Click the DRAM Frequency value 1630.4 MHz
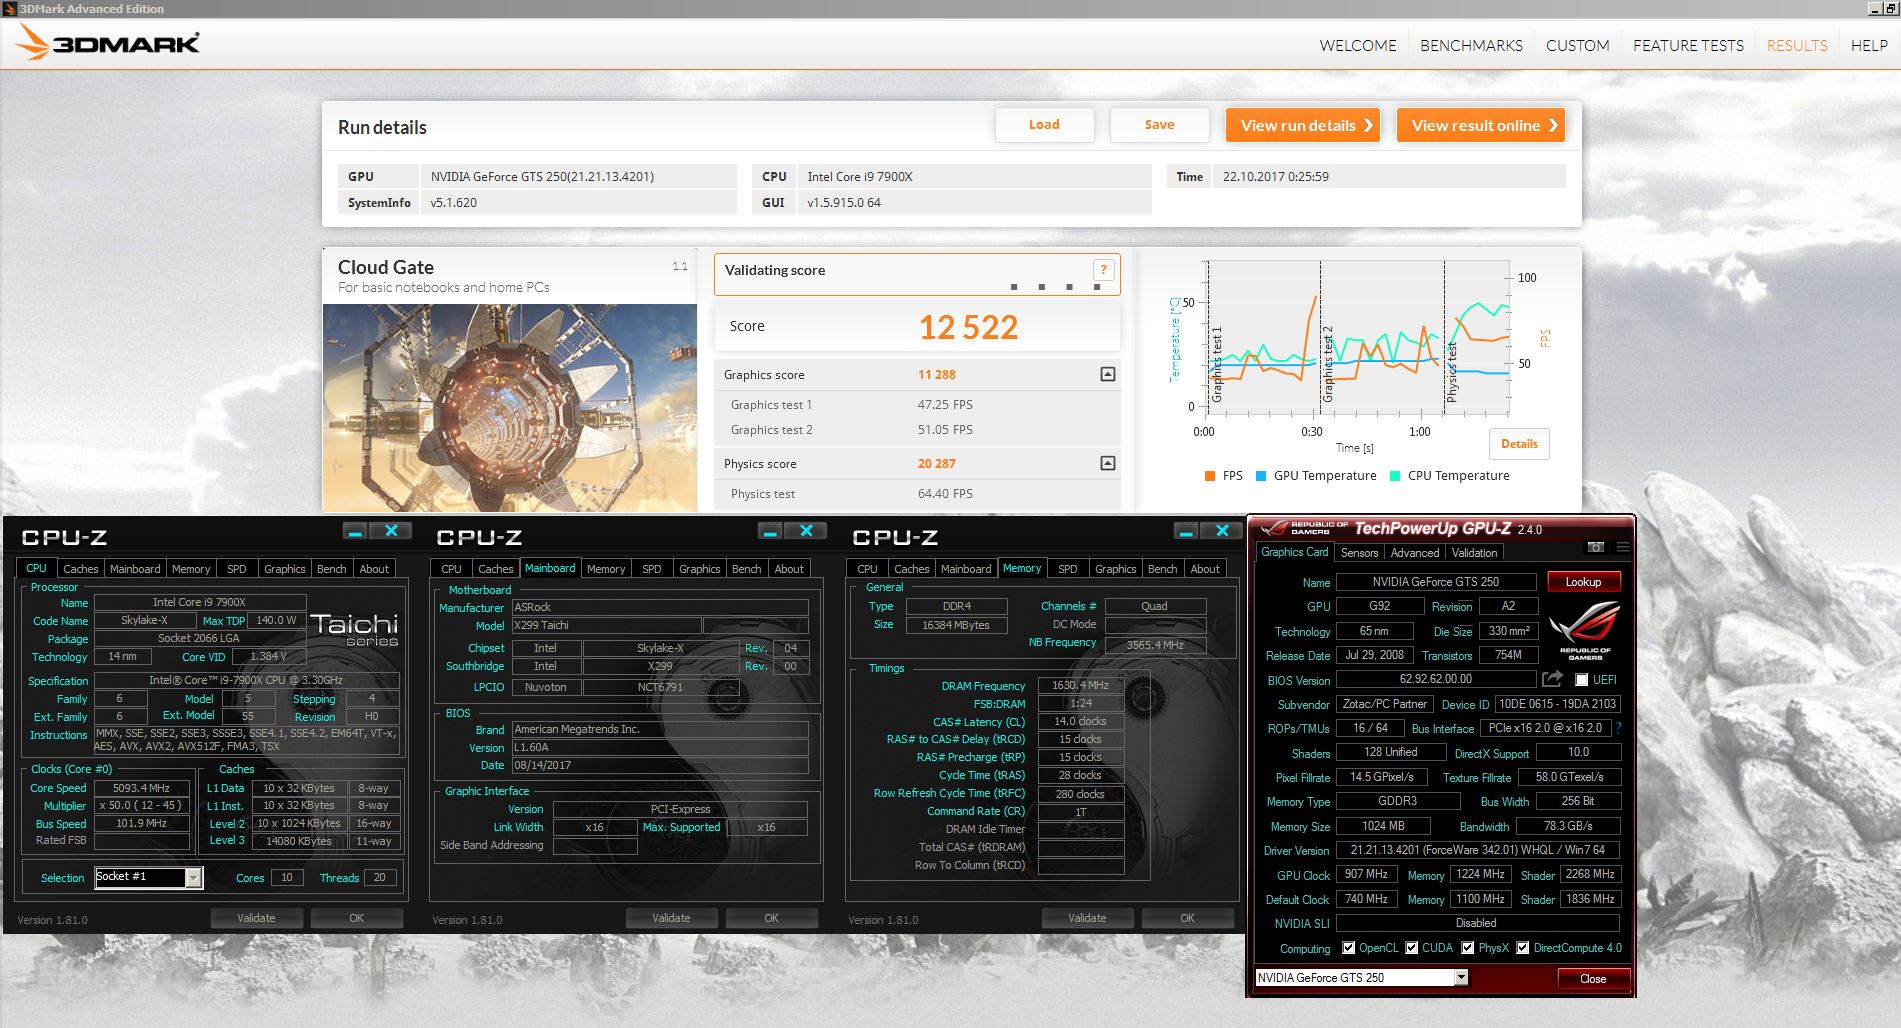Screen dimensions: 1901x1028 pyautogui.click(x=1080, y=686)
